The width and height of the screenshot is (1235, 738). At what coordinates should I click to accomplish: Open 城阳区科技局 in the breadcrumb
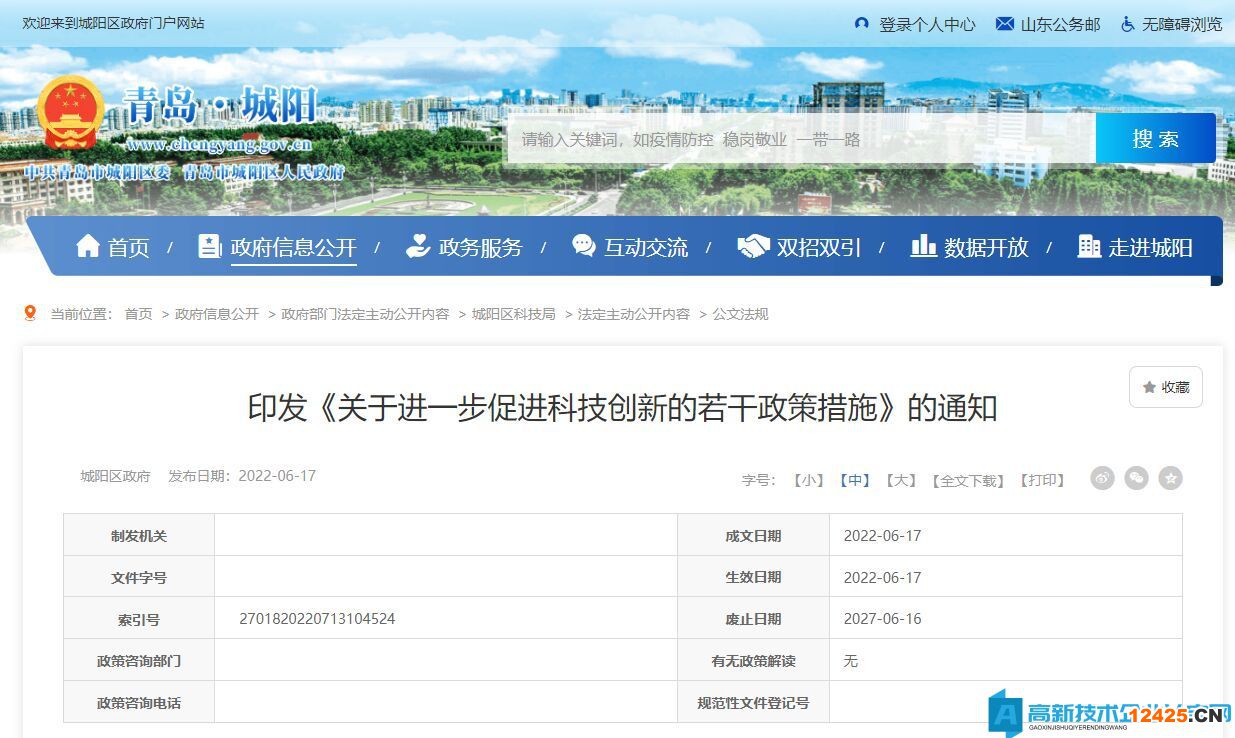click(513, 314)
